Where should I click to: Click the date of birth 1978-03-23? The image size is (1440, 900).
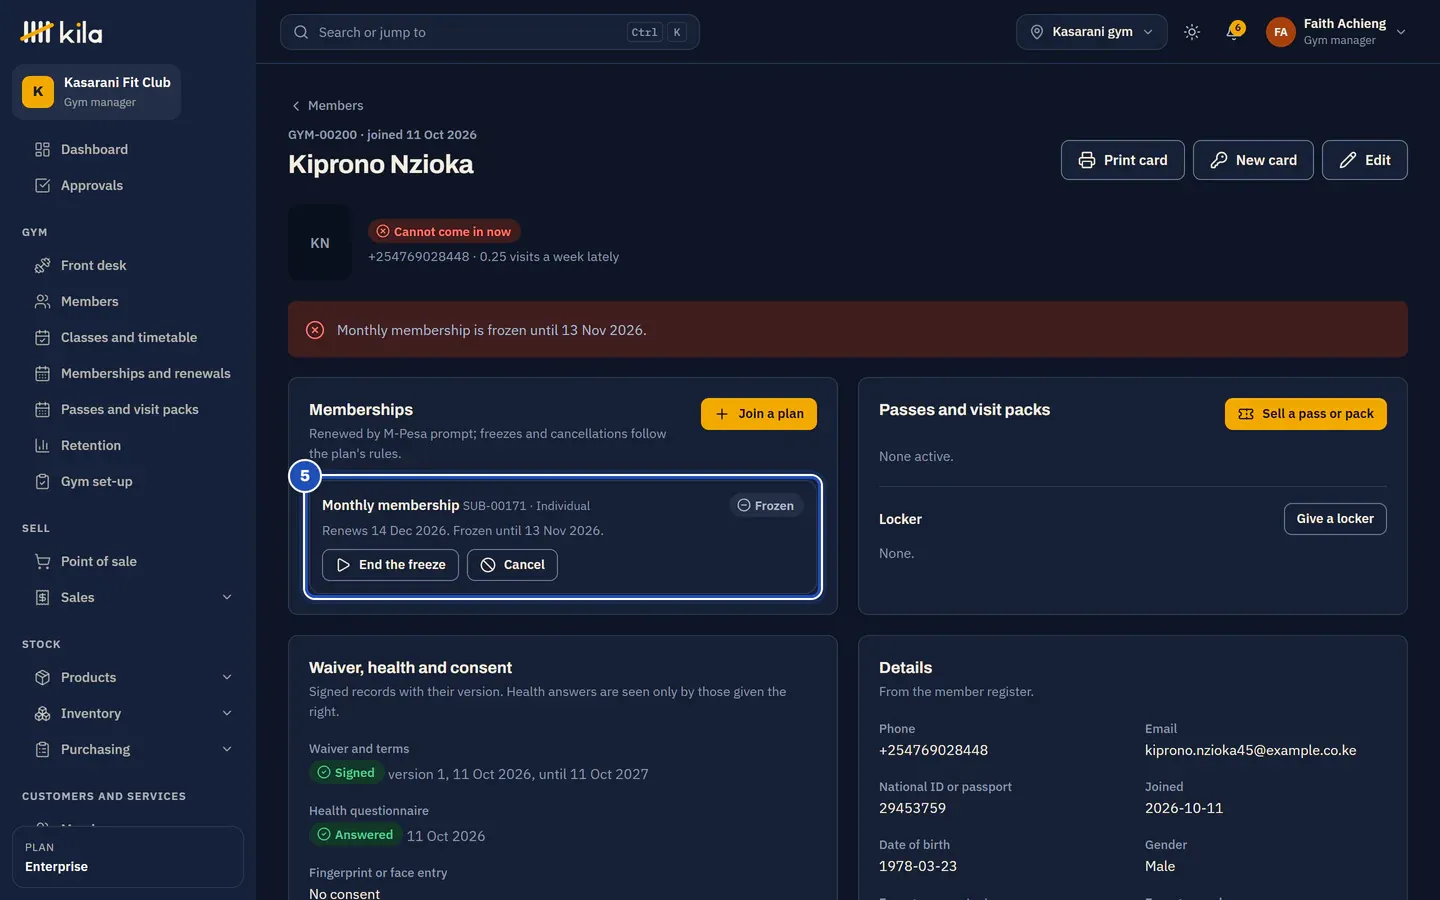coord(918,866)
